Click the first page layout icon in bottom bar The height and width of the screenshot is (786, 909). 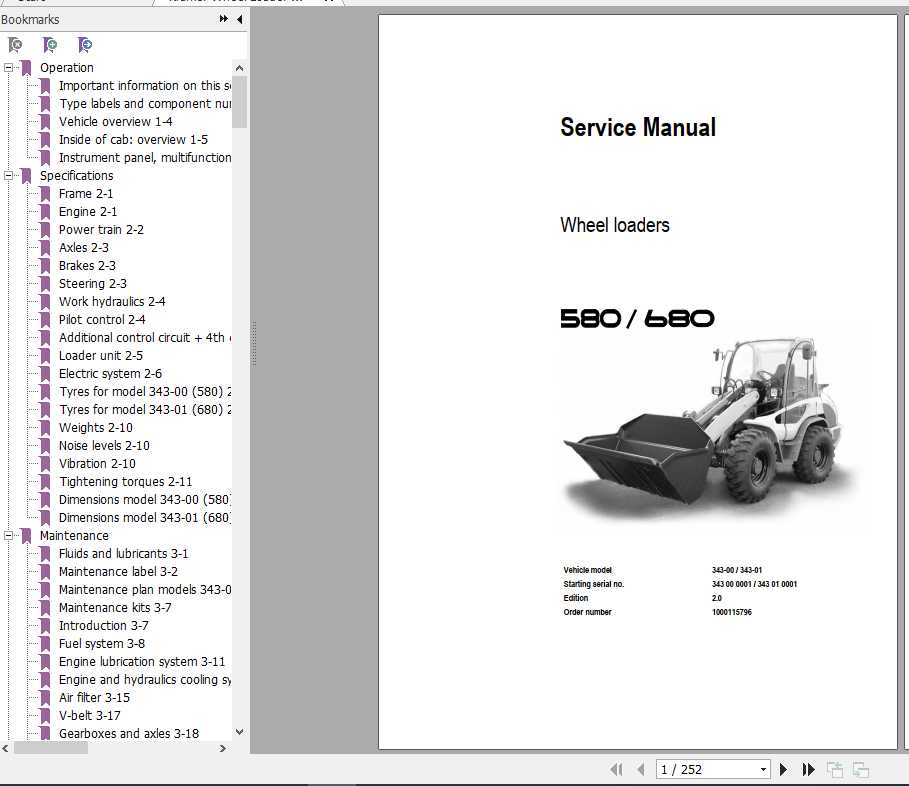coord(835,769)
